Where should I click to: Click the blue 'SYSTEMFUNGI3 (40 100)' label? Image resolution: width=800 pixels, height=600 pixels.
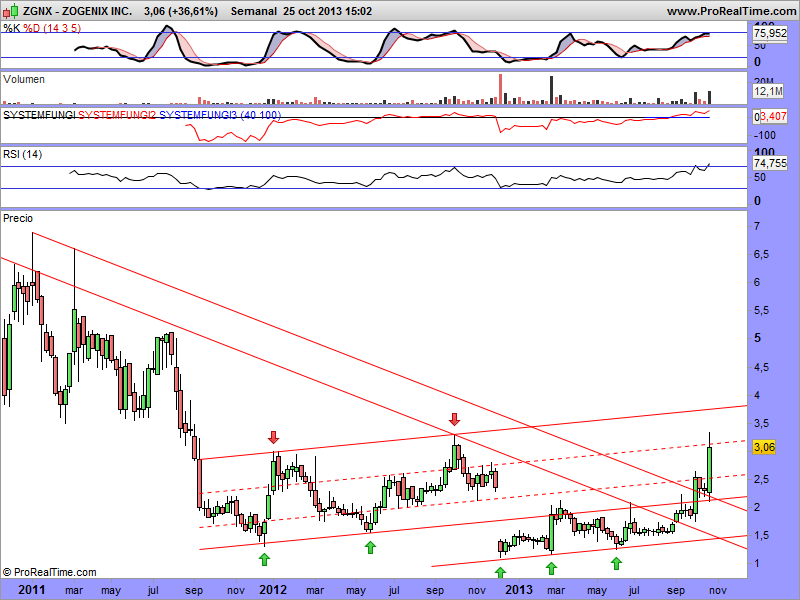(220, 115)
